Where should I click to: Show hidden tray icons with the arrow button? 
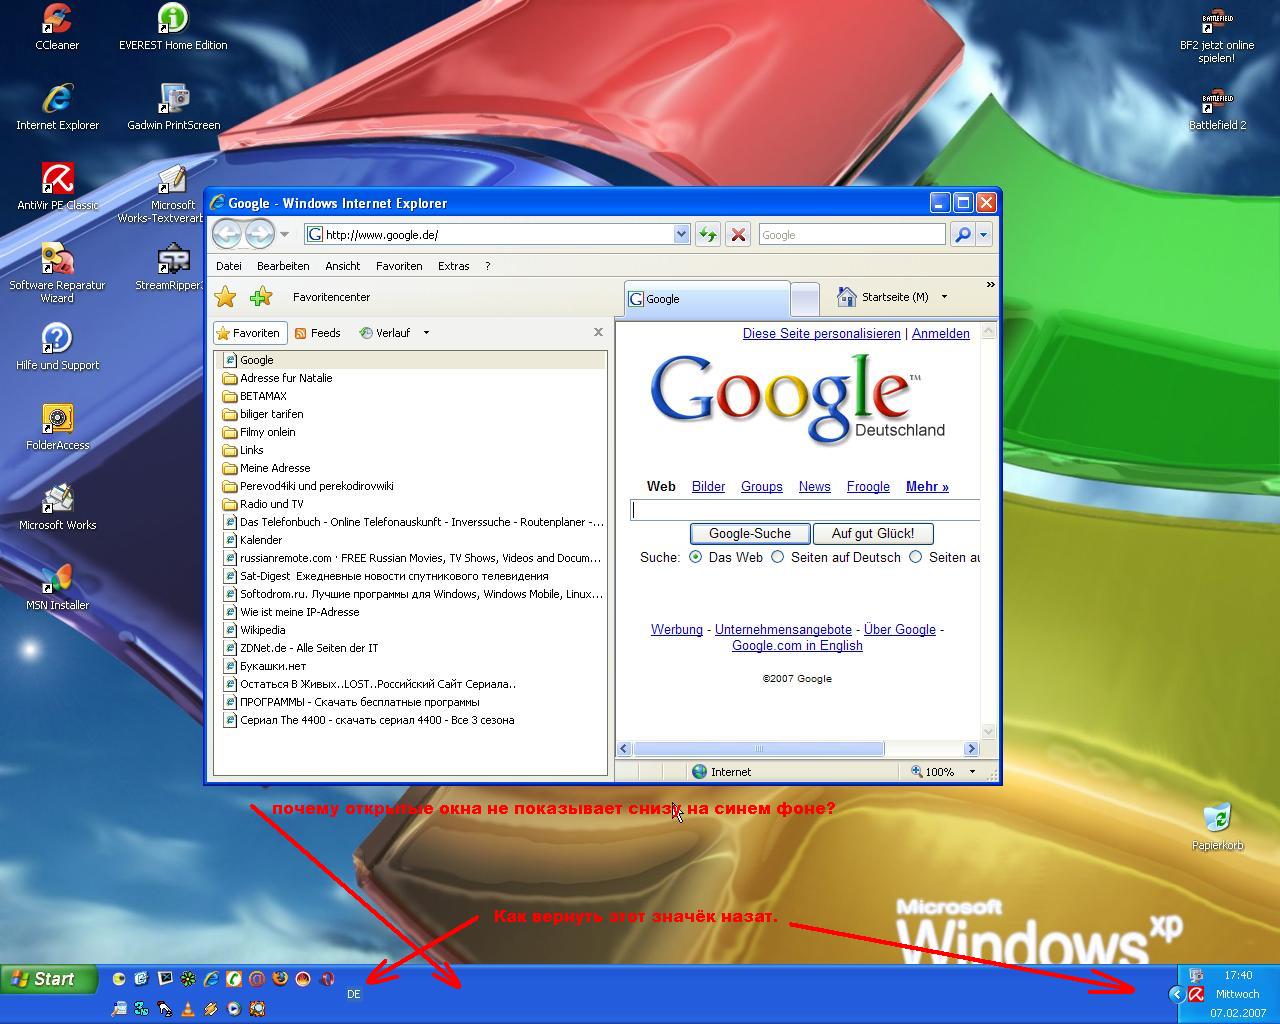pos(1176,994)
